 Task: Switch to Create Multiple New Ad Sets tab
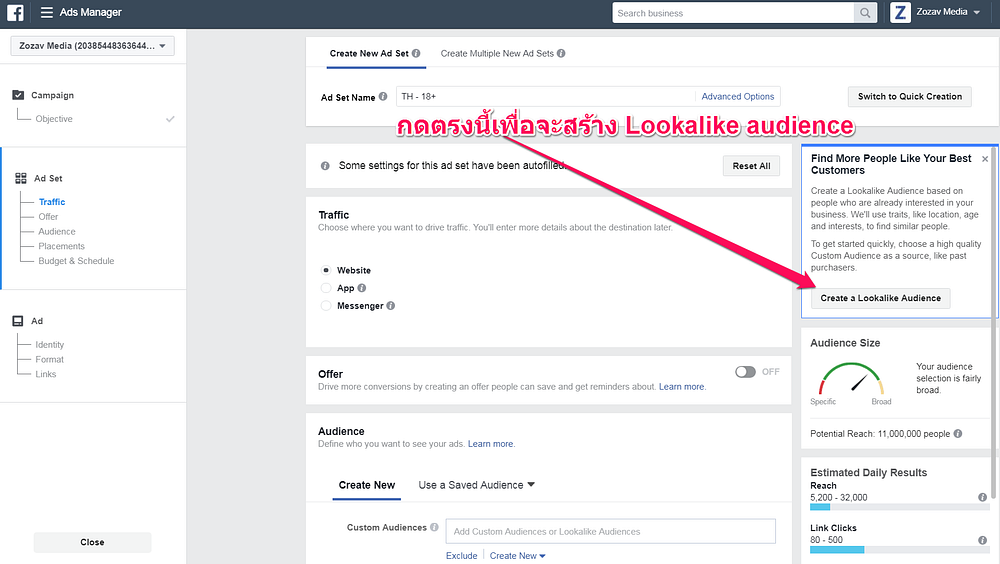[503, 54]
